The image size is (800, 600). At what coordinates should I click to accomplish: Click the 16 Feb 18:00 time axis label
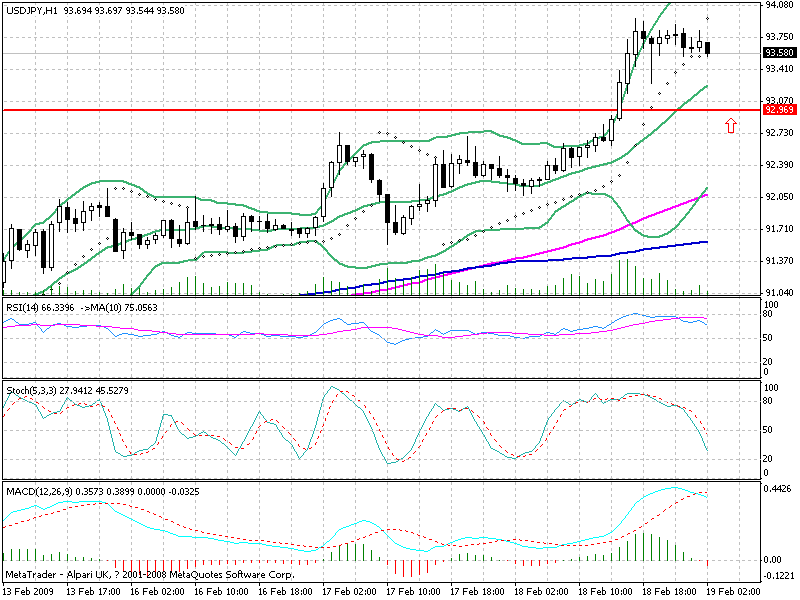(285, 591)
